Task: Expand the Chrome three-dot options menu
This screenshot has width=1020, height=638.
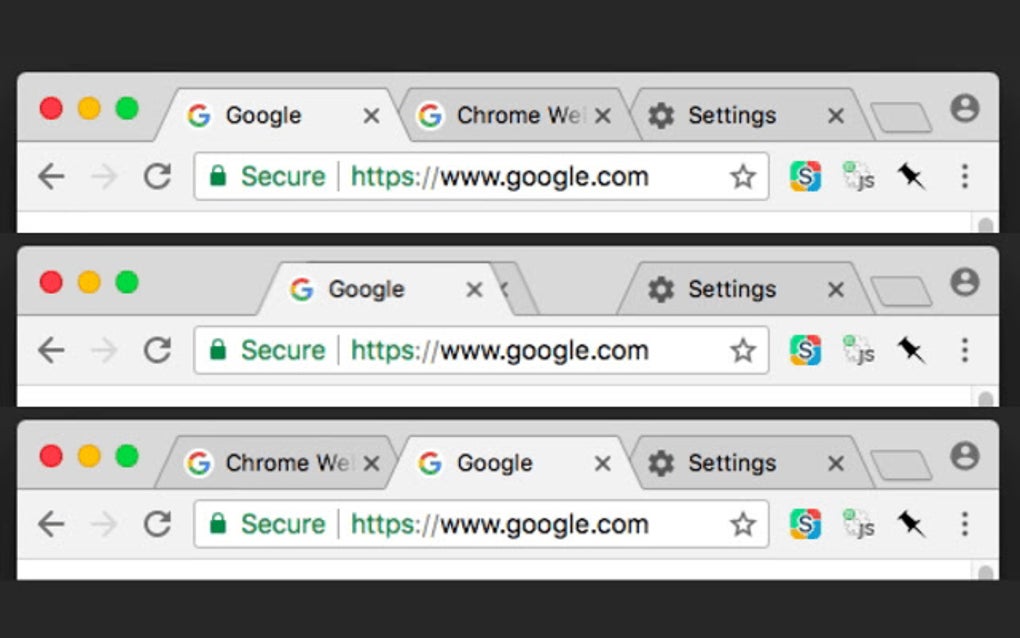Action: 964,176
